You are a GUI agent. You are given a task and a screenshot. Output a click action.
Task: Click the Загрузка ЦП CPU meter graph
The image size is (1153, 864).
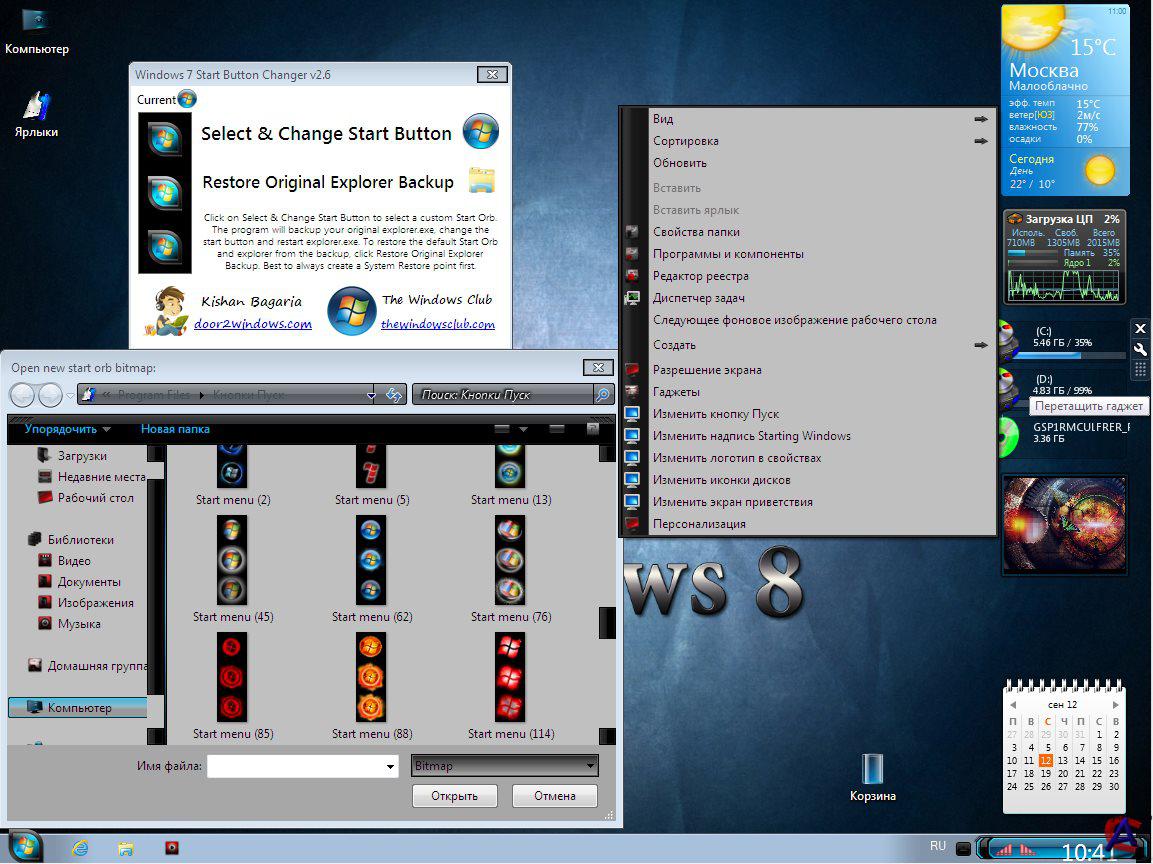(x=1063, y=286)
